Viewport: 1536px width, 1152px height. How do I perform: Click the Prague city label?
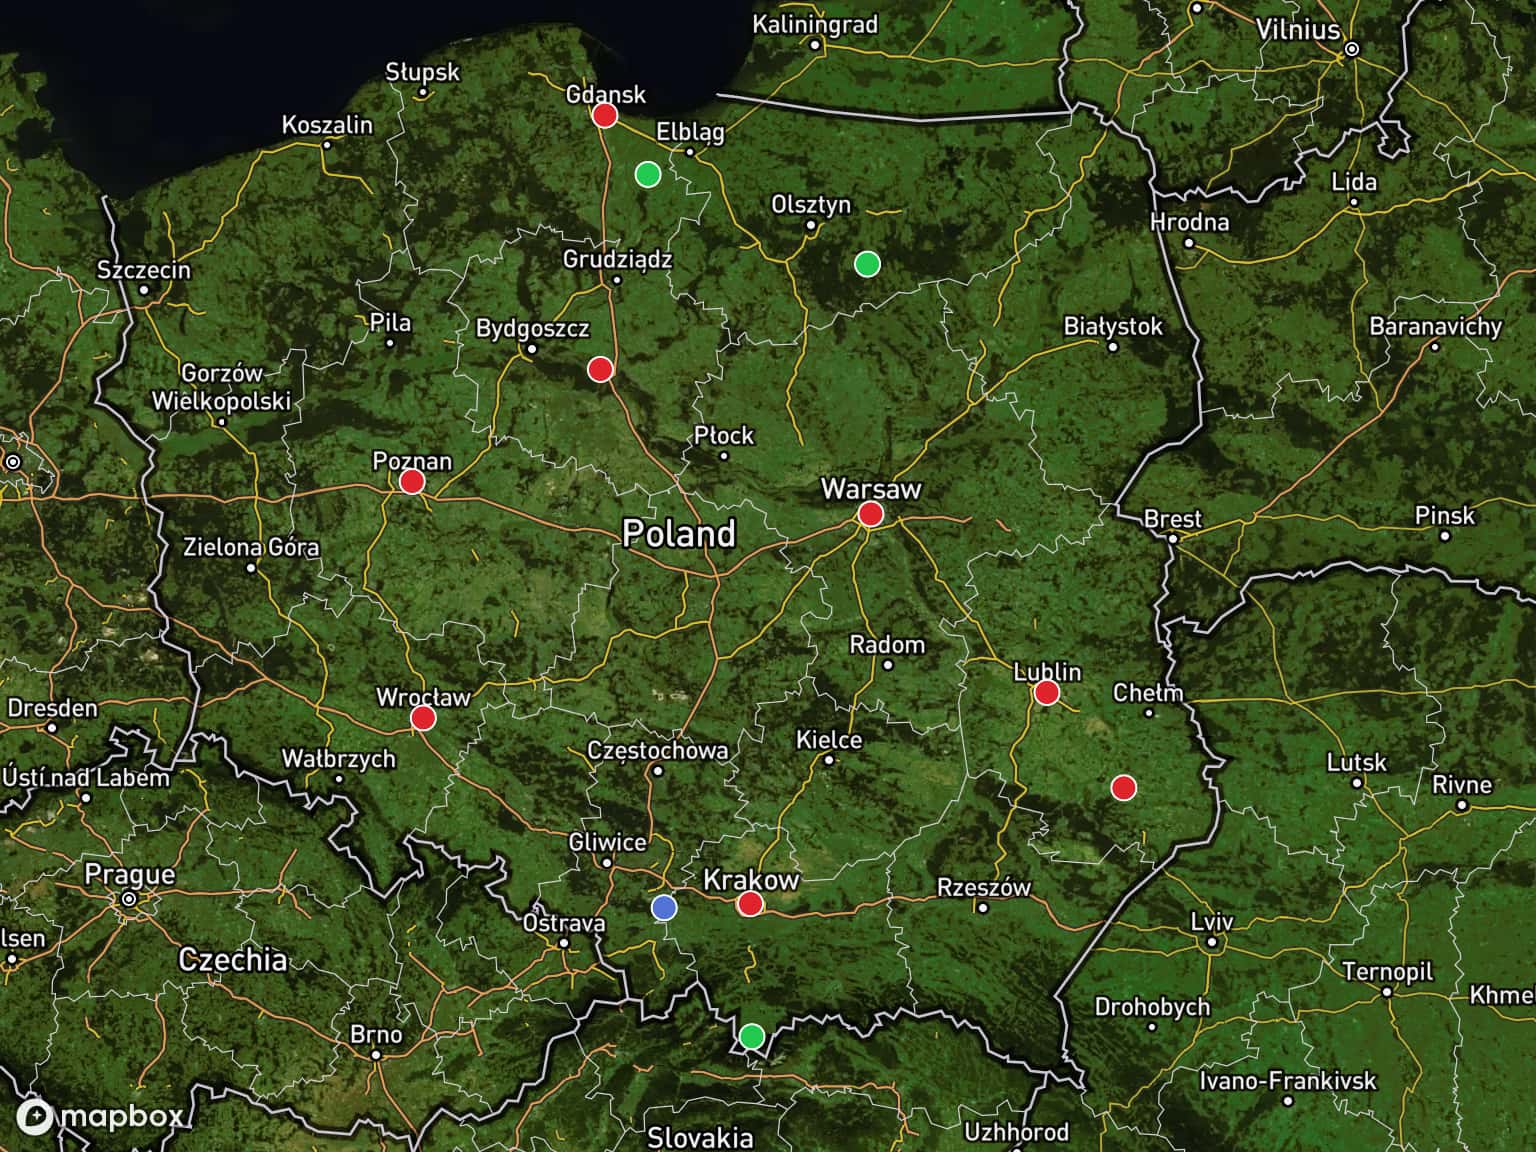[x=129, y=875]
